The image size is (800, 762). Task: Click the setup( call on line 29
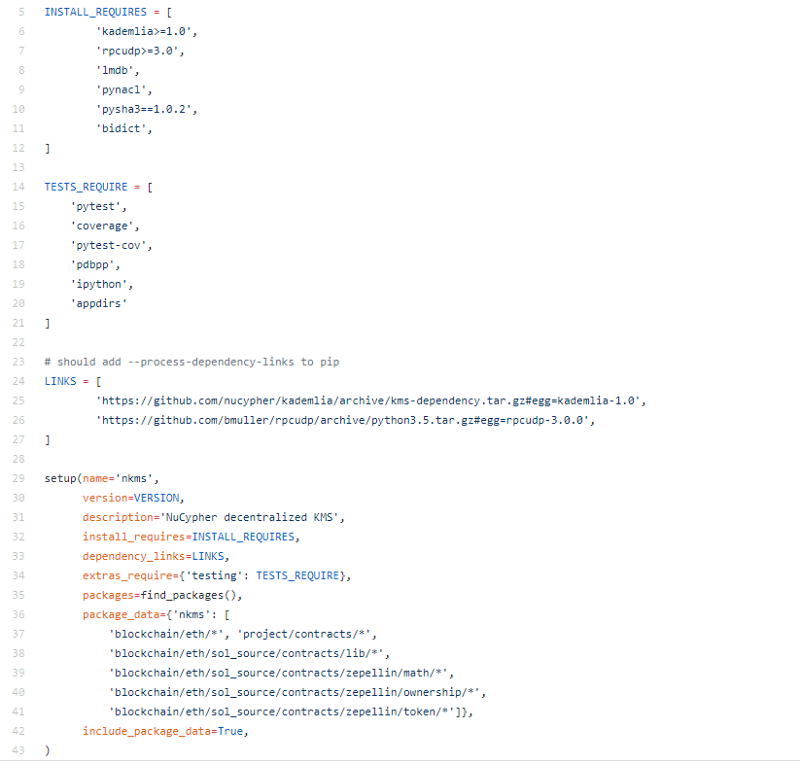63,478
